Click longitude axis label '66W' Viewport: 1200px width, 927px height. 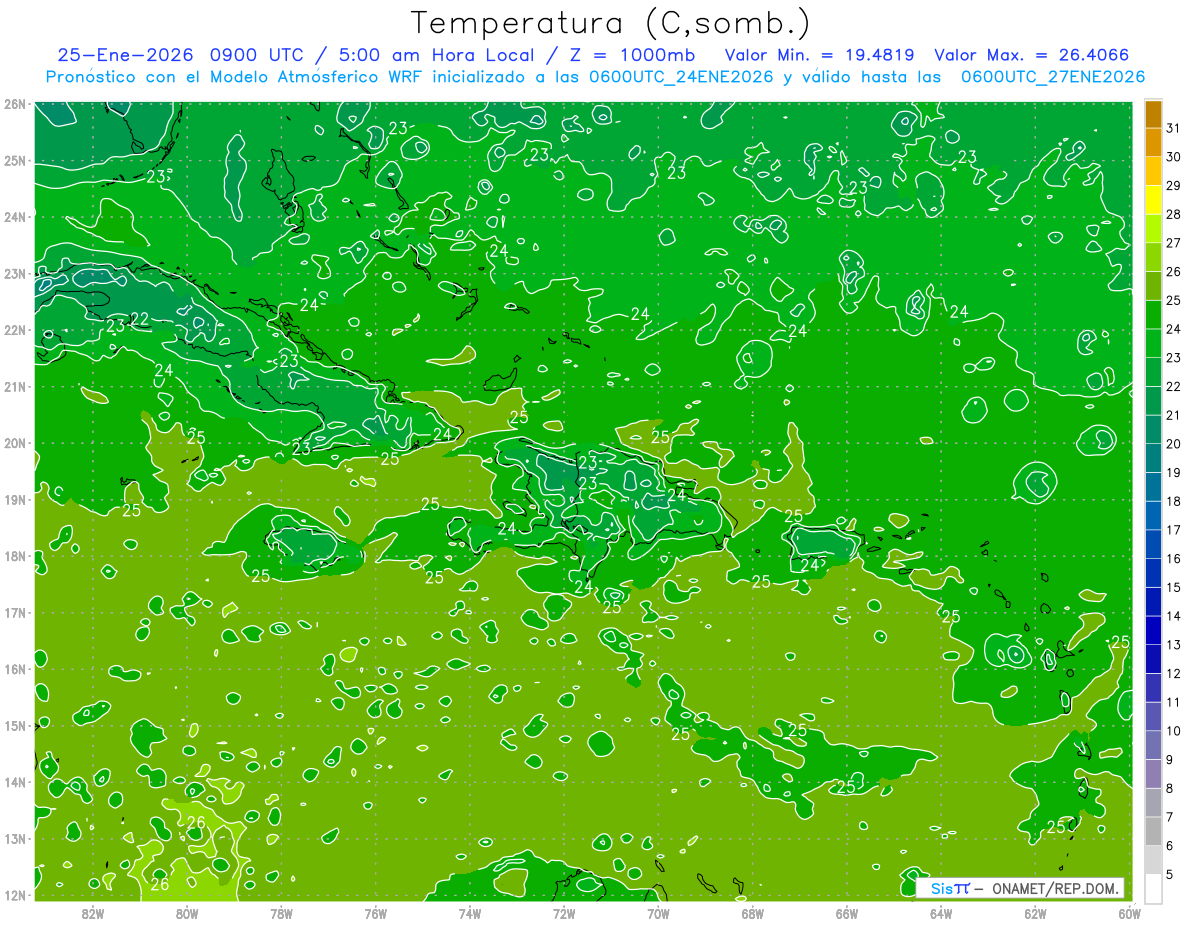847,913
